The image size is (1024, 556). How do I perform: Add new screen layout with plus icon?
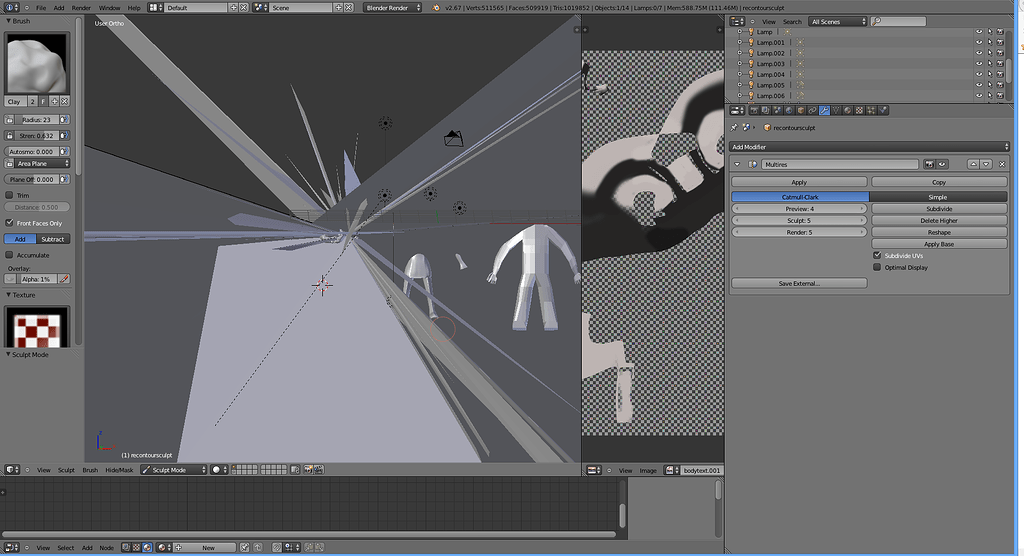point(234,8)
